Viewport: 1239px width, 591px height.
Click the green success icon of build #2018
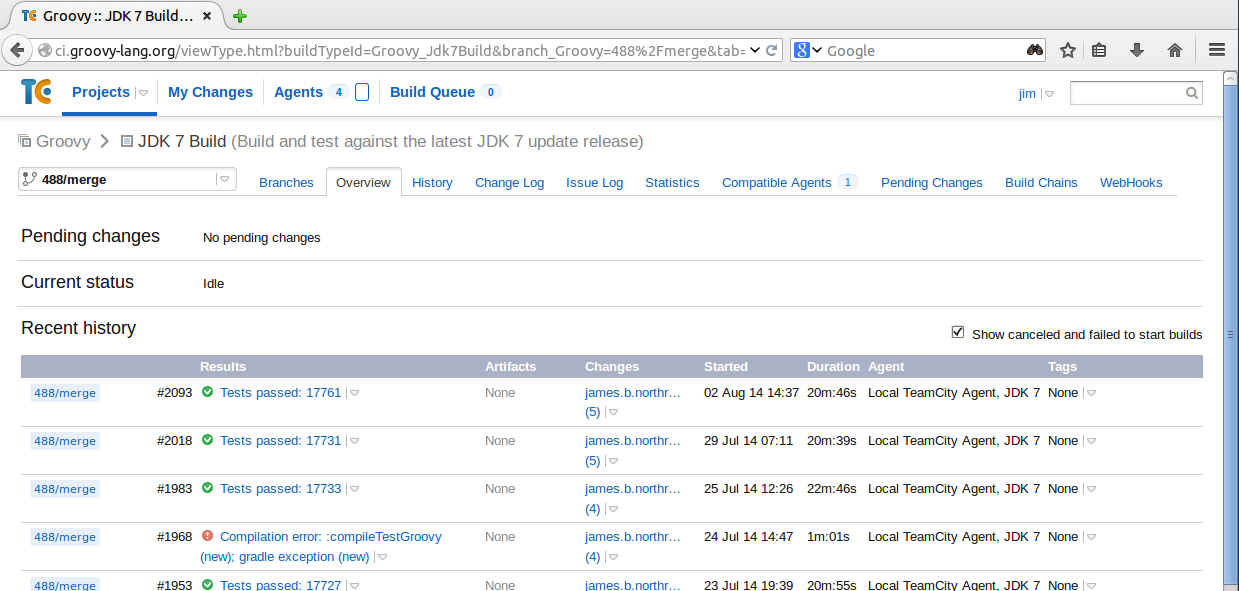208,440
